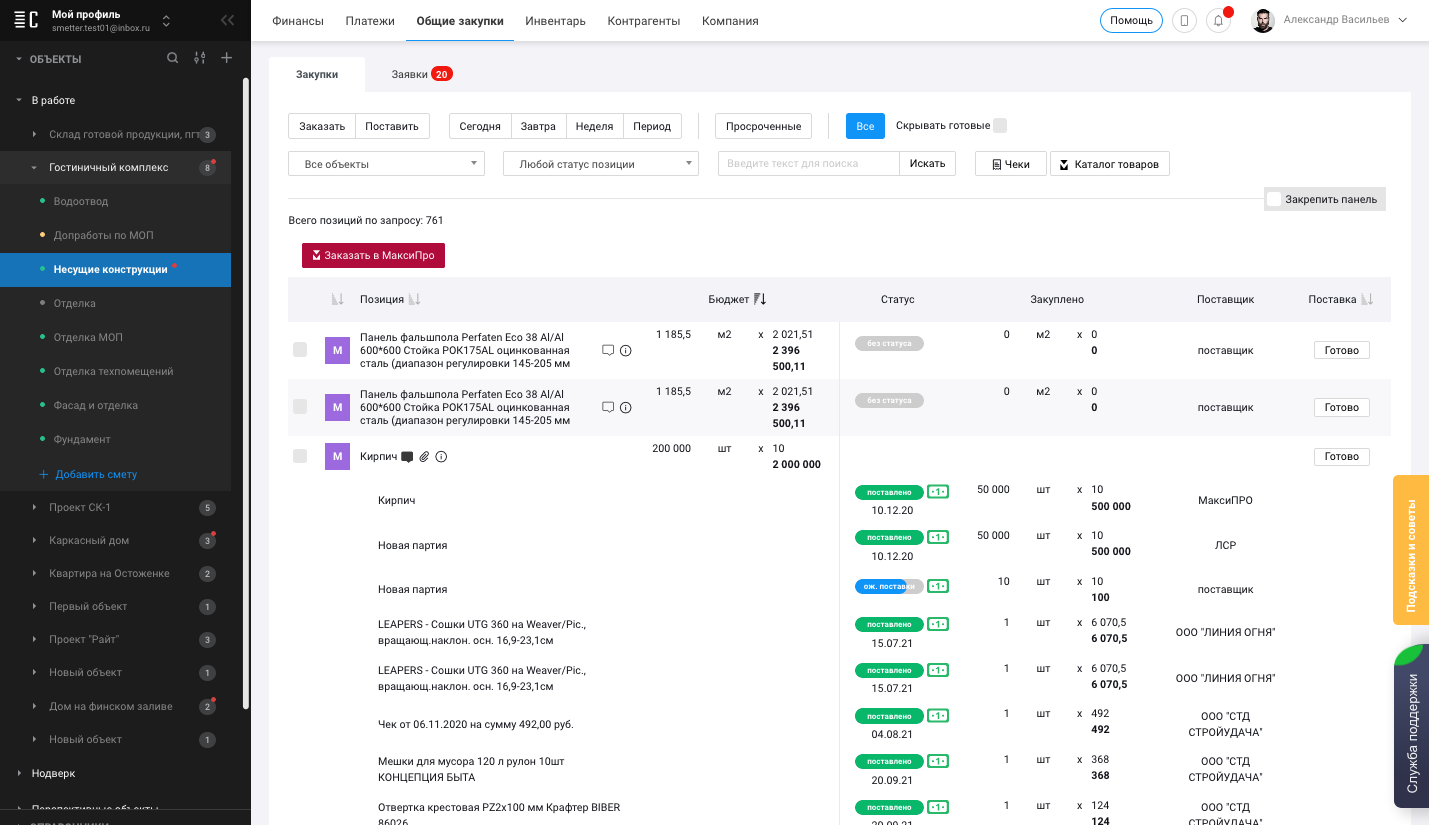Click the Каталог товаров button
The image size is (1429, 825).
pyautogui.click(x=1109, y=164)
